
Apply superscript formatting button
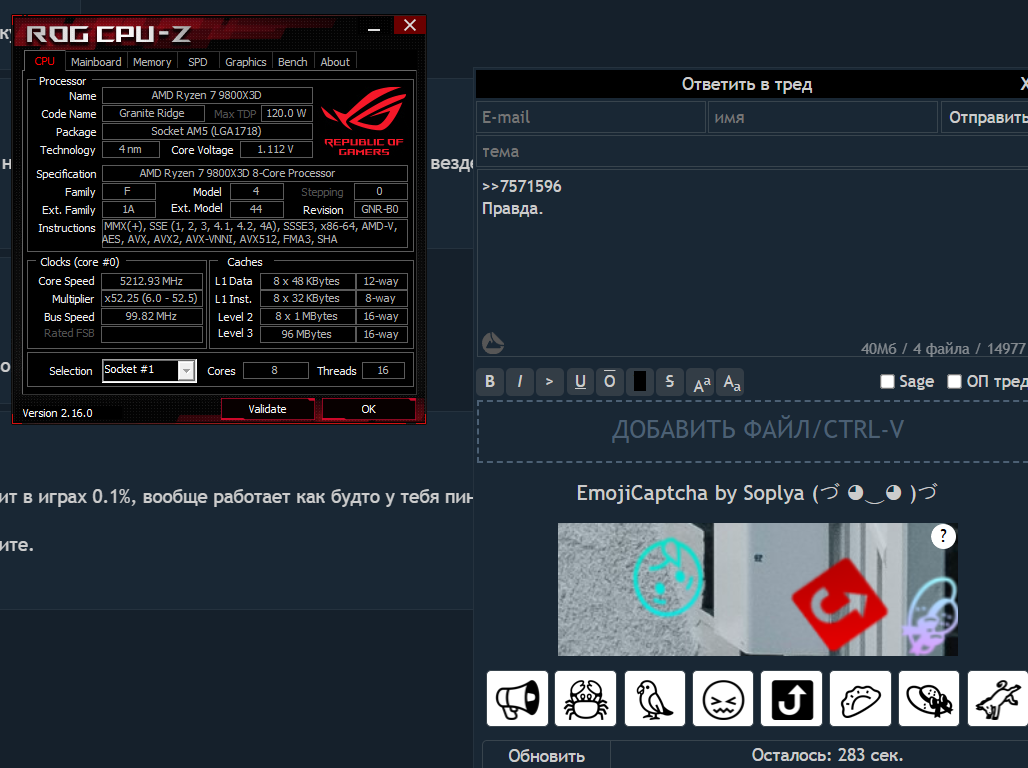point(702,382)
